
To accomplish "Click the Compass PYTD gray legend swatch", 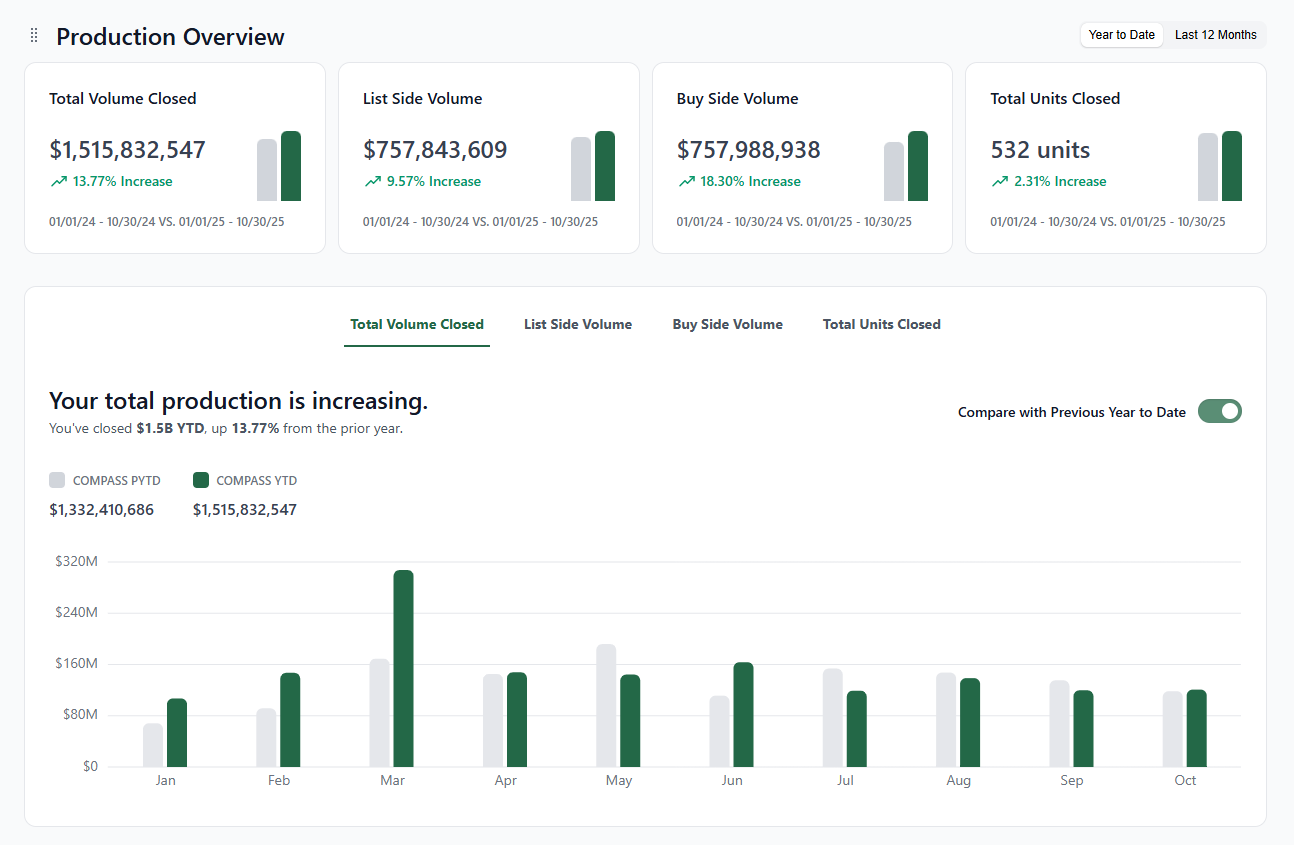I will click(x=57, y=480).
